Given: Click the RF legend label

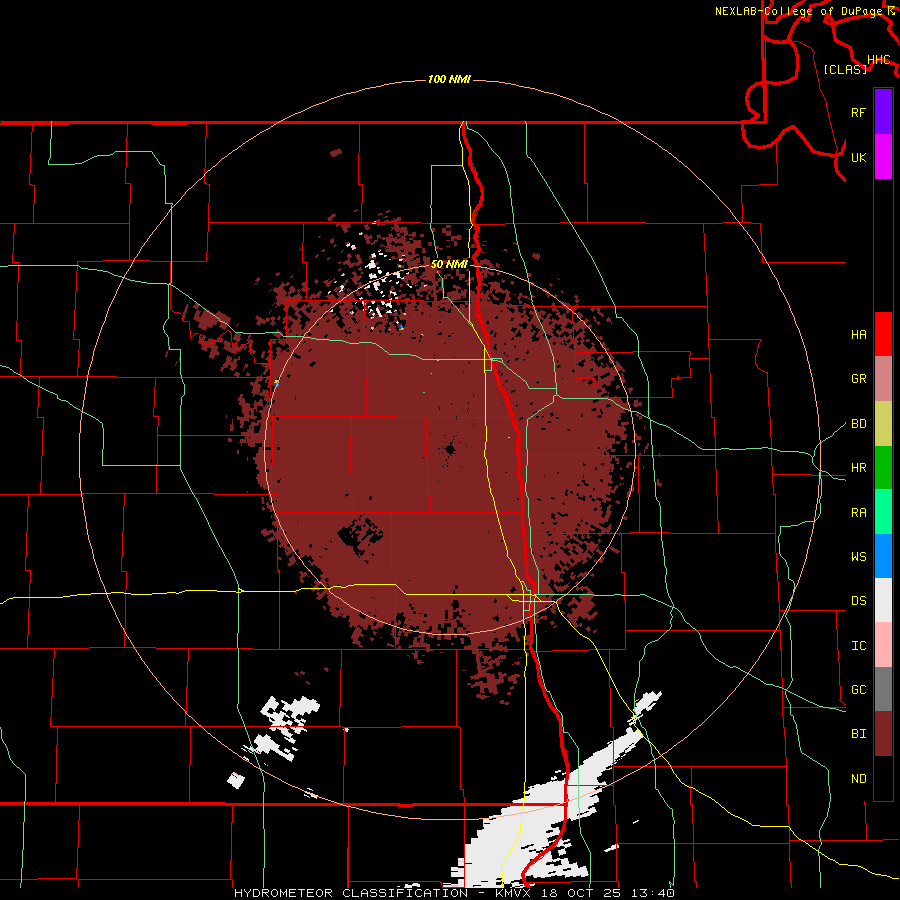Looking at the screenshot, I should [x=858, y=112].
